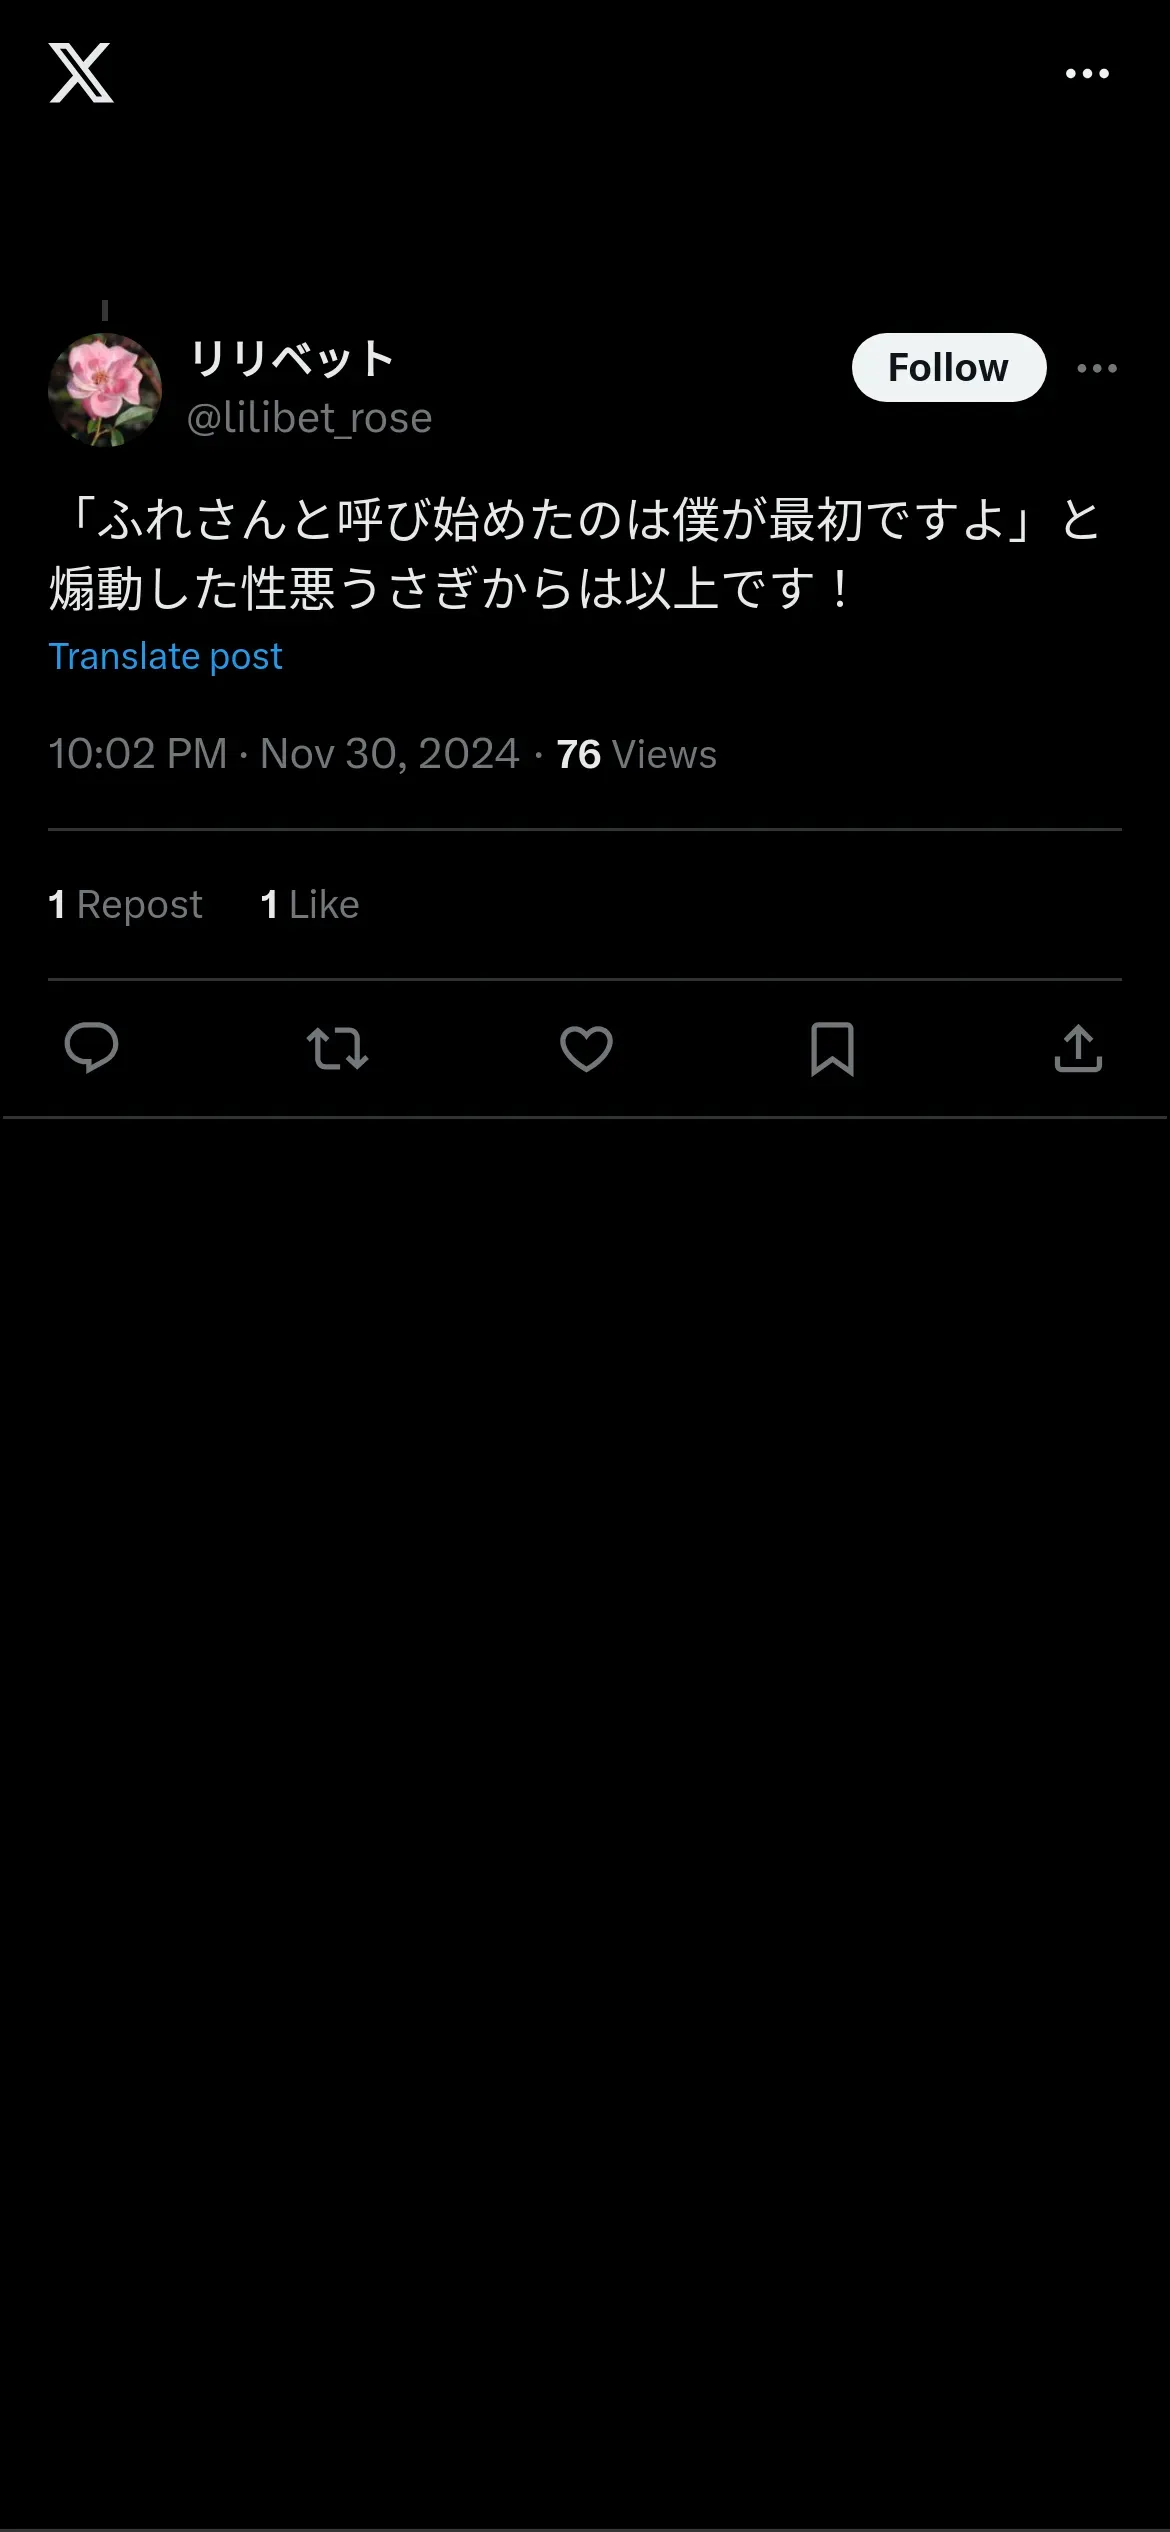Open the rose profile picture
1170x2532 pixels.
coord(105,390)
